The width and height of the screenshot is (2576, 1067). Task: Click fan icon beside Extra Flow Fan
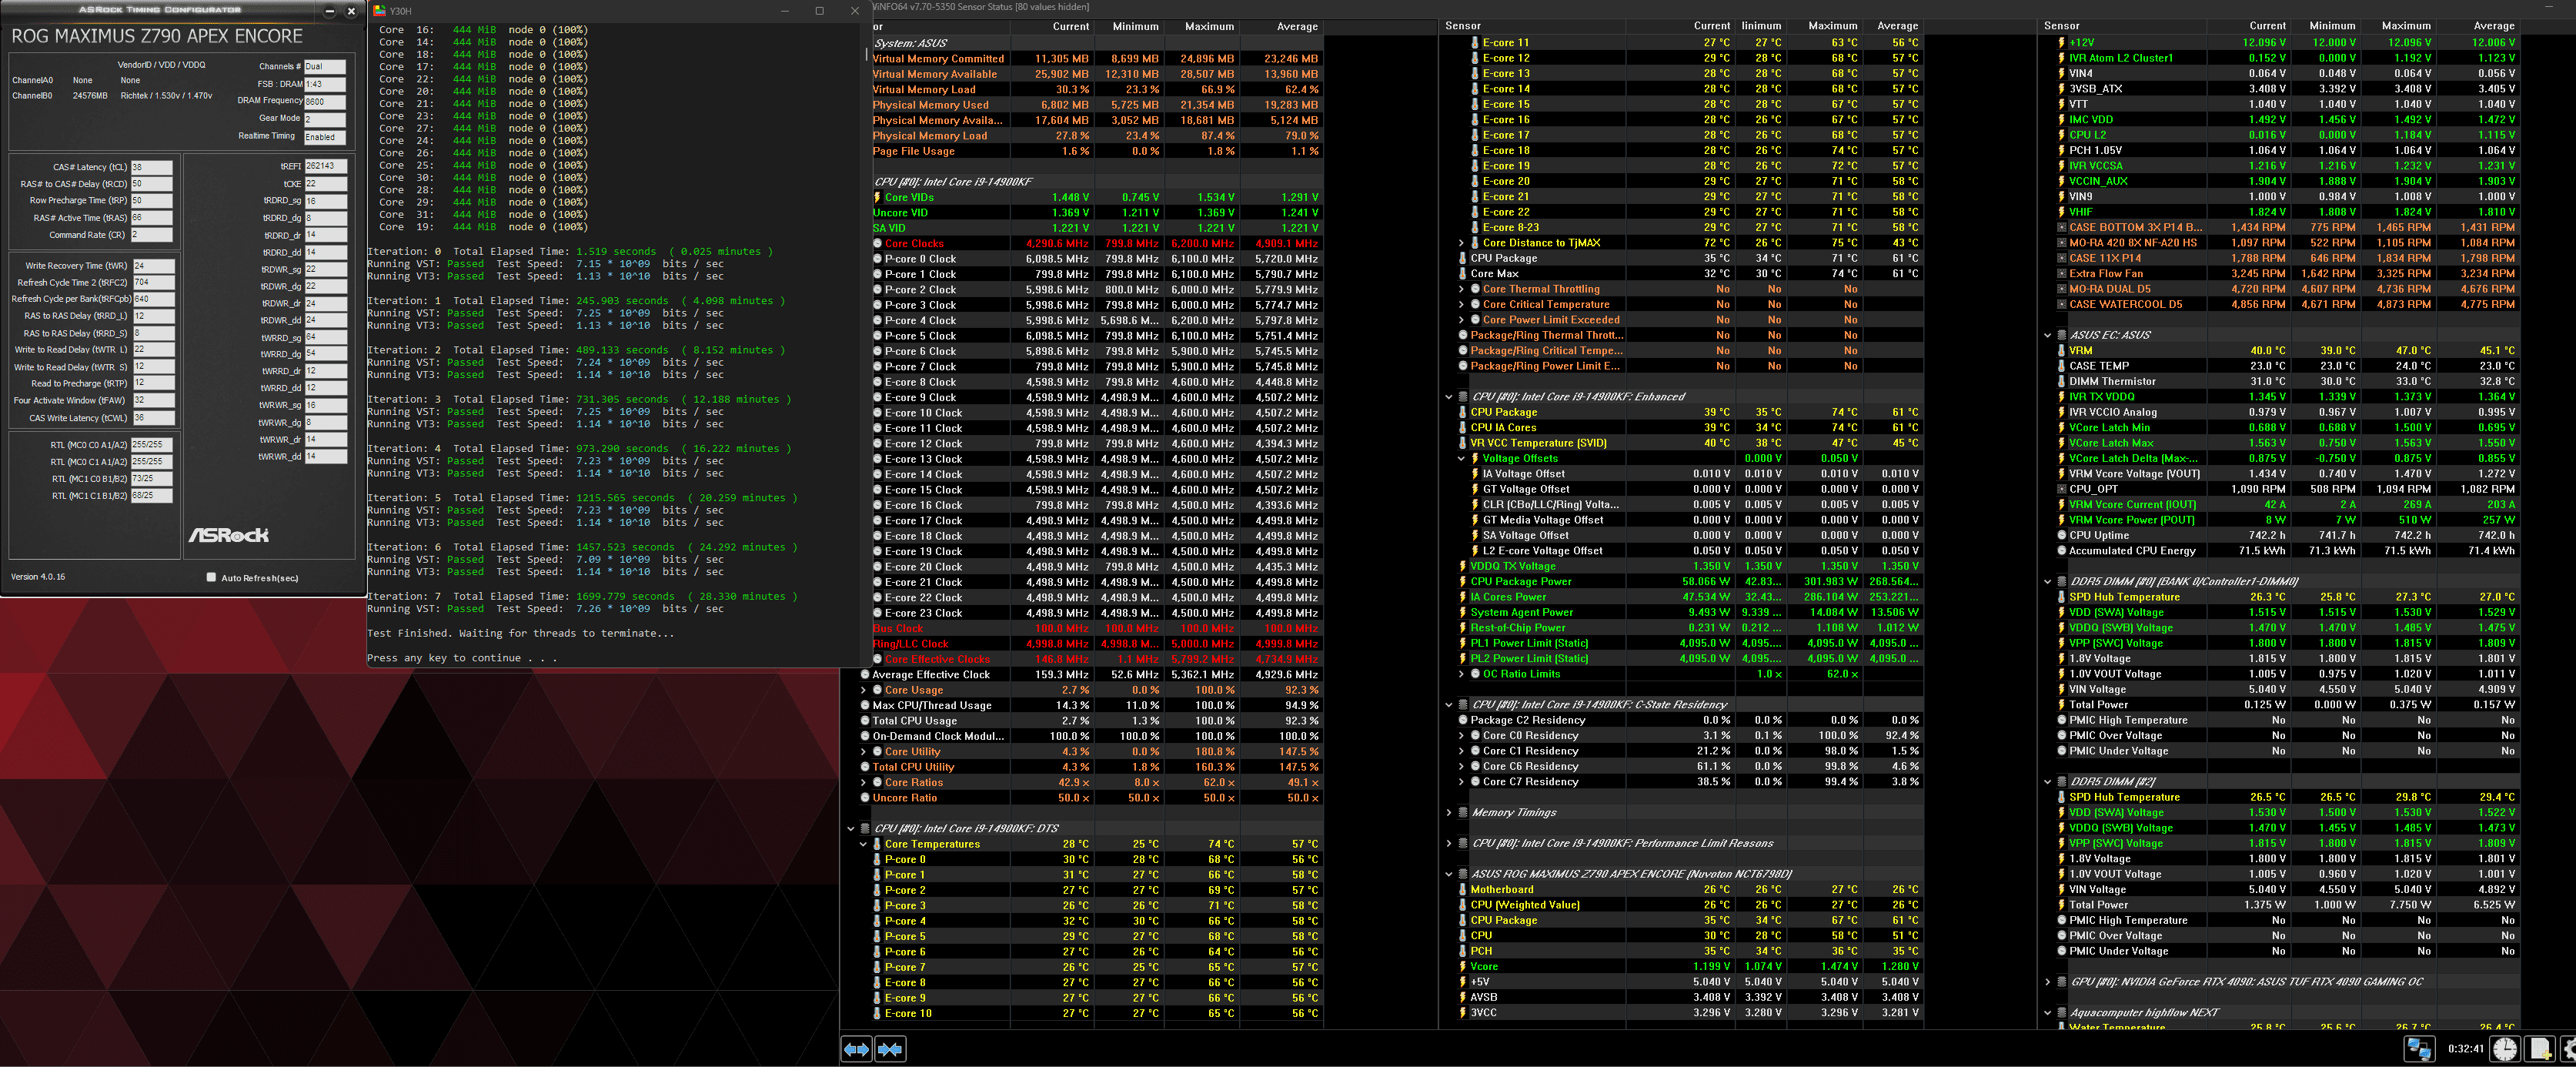point(2061,274)
